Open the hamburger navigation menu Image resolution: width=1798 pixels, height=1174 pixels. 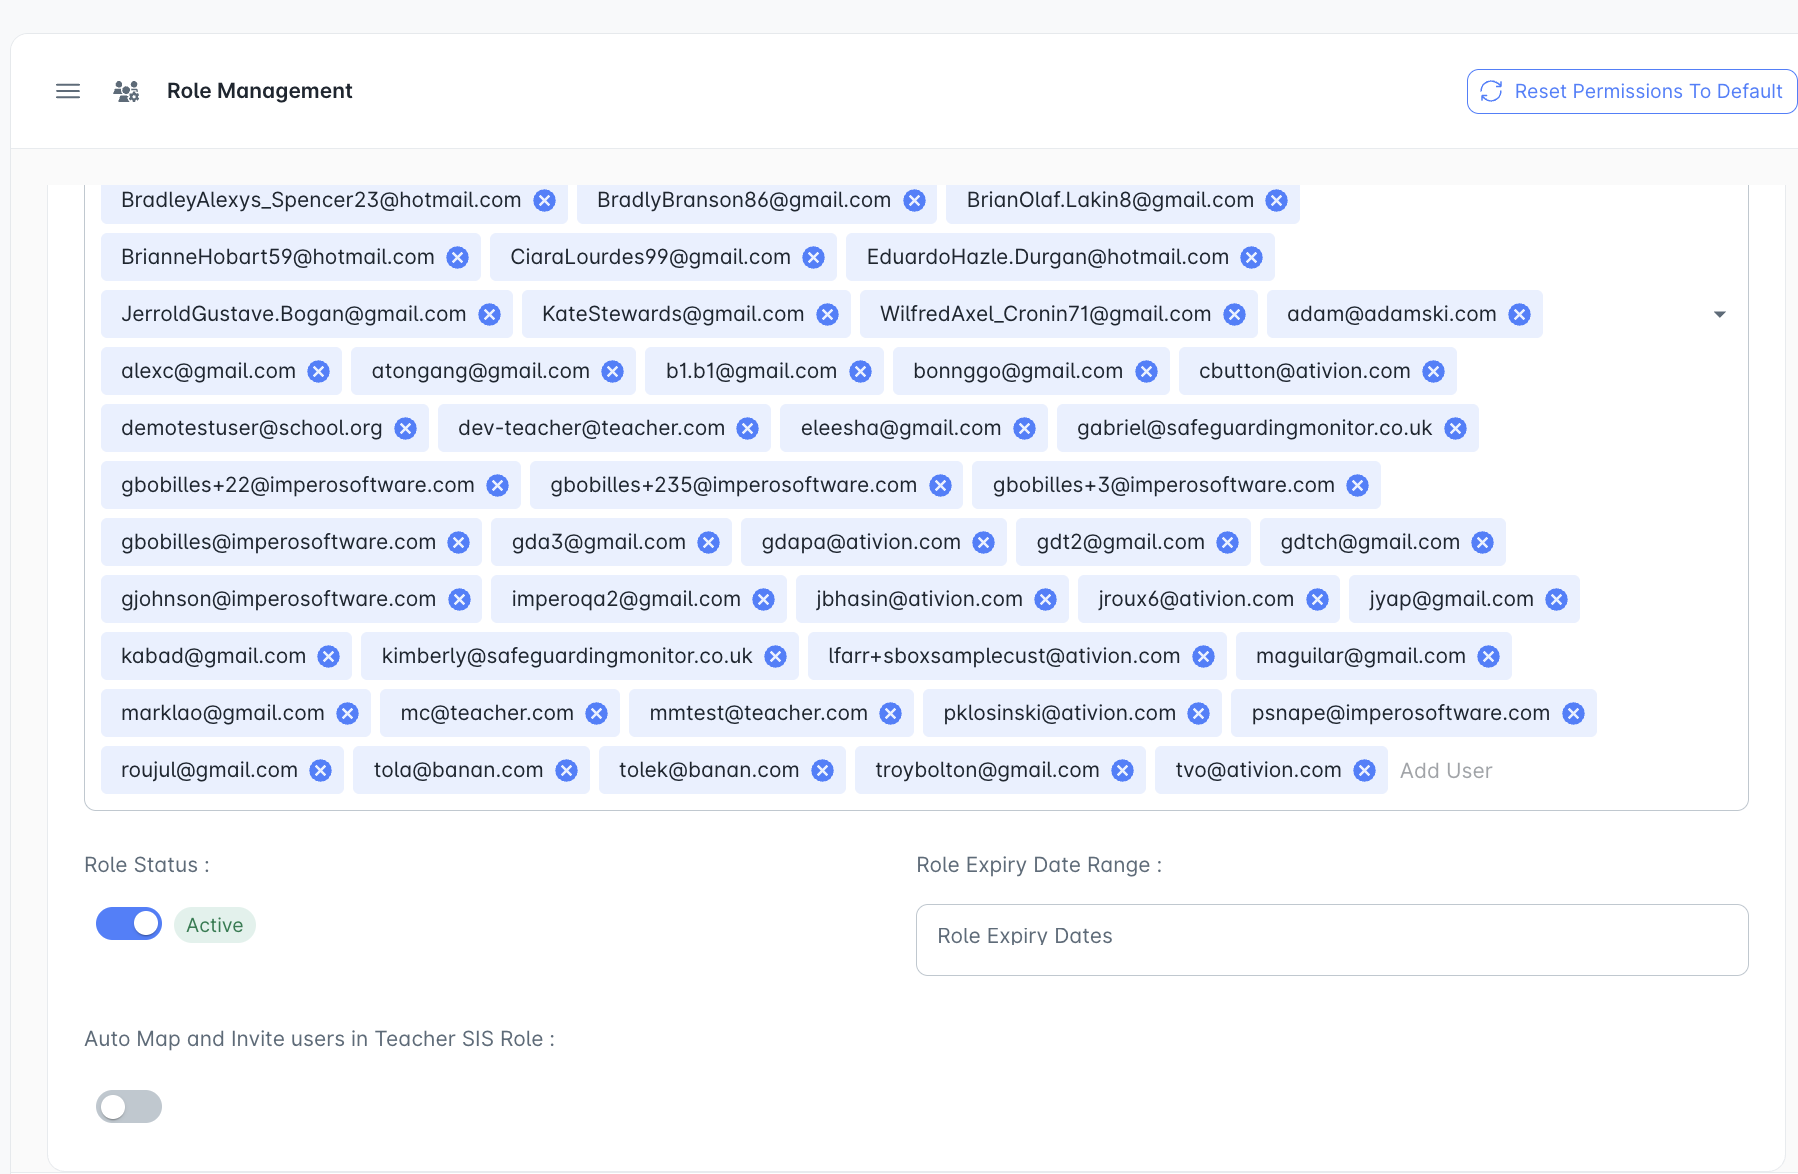[68, 91]
